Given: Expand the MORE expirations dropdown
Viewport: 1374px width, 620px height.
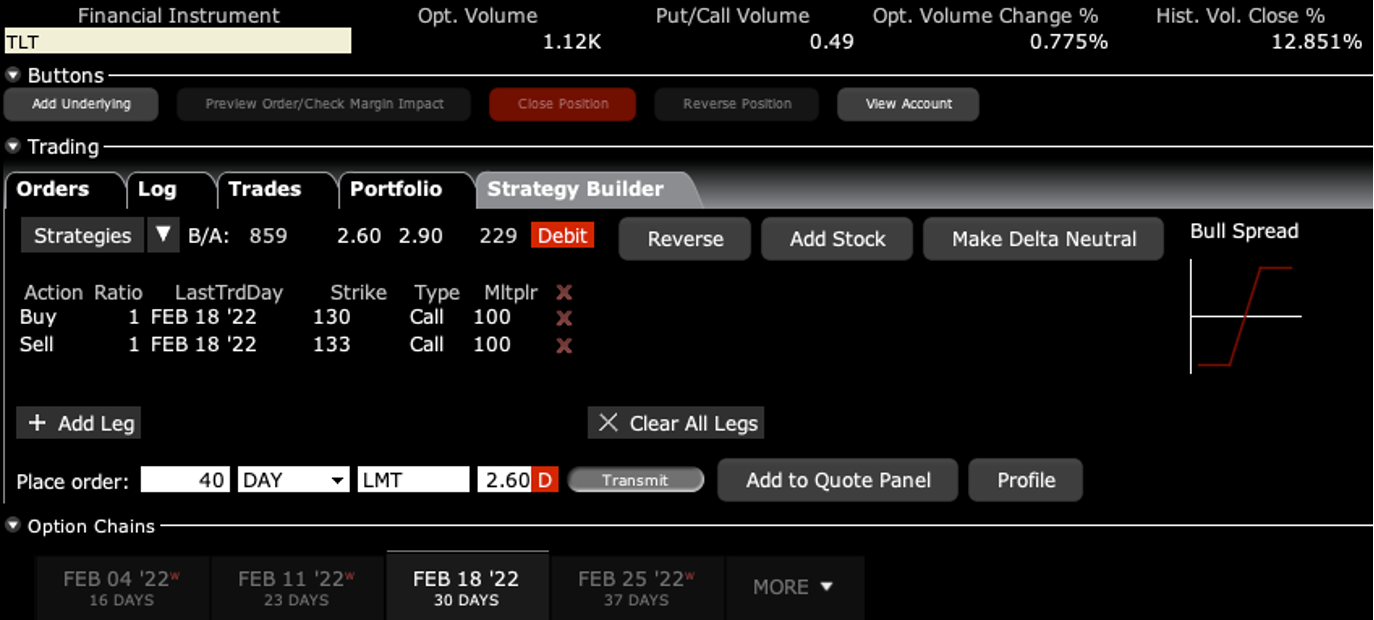Looking at the screenshot, I should 794,587.
